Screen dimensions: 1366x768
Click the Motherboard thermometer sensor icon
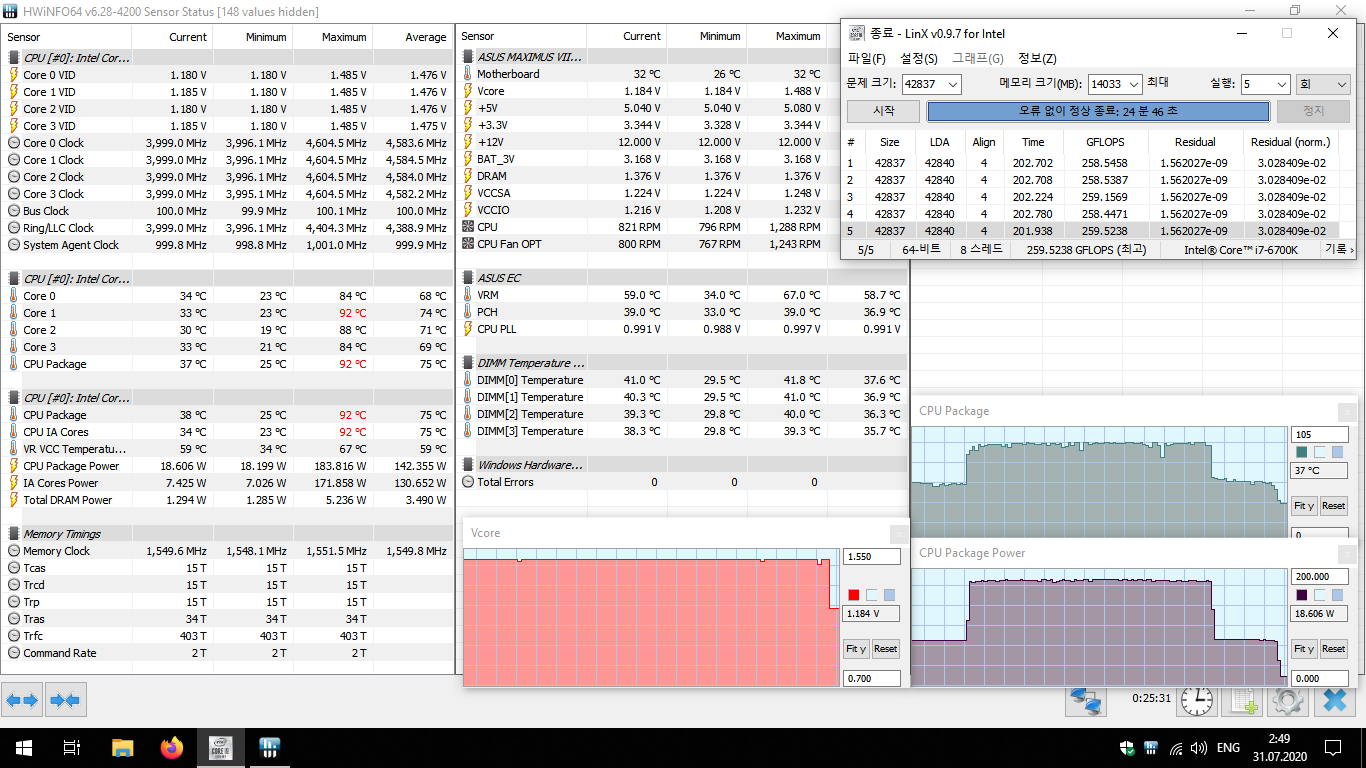467,74
